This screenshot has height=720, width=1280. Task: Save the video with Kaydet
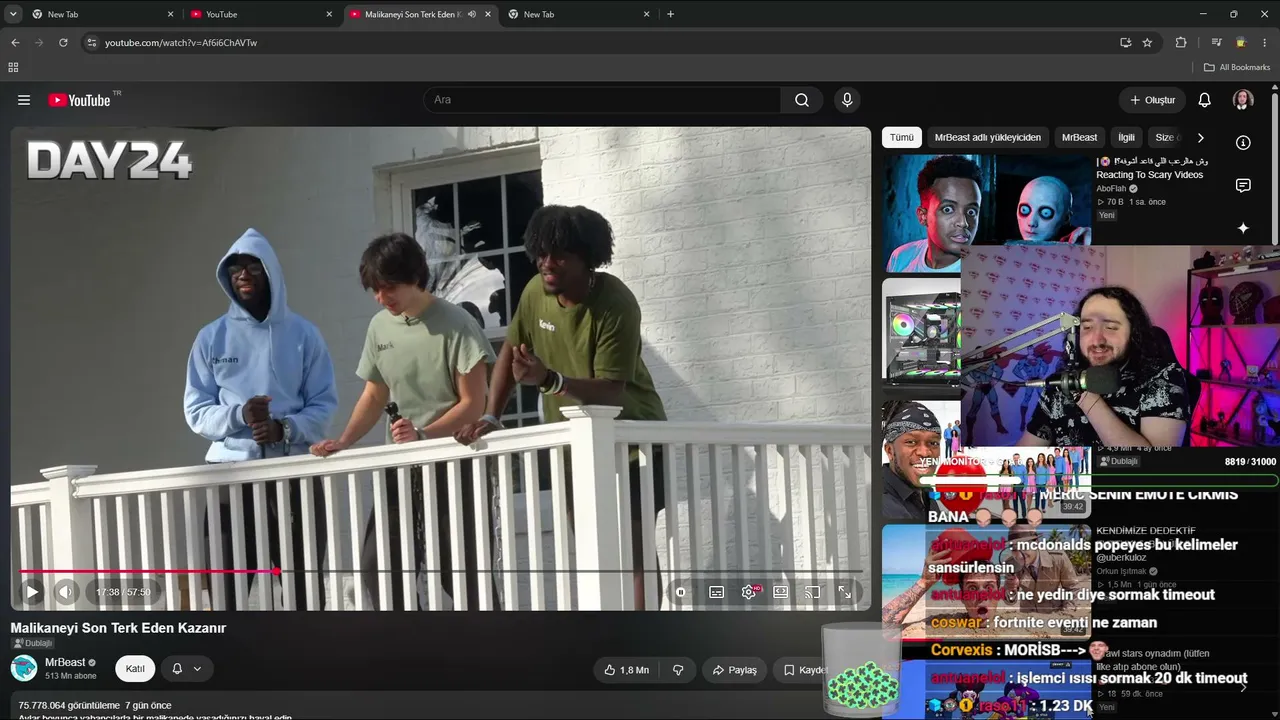804,670
